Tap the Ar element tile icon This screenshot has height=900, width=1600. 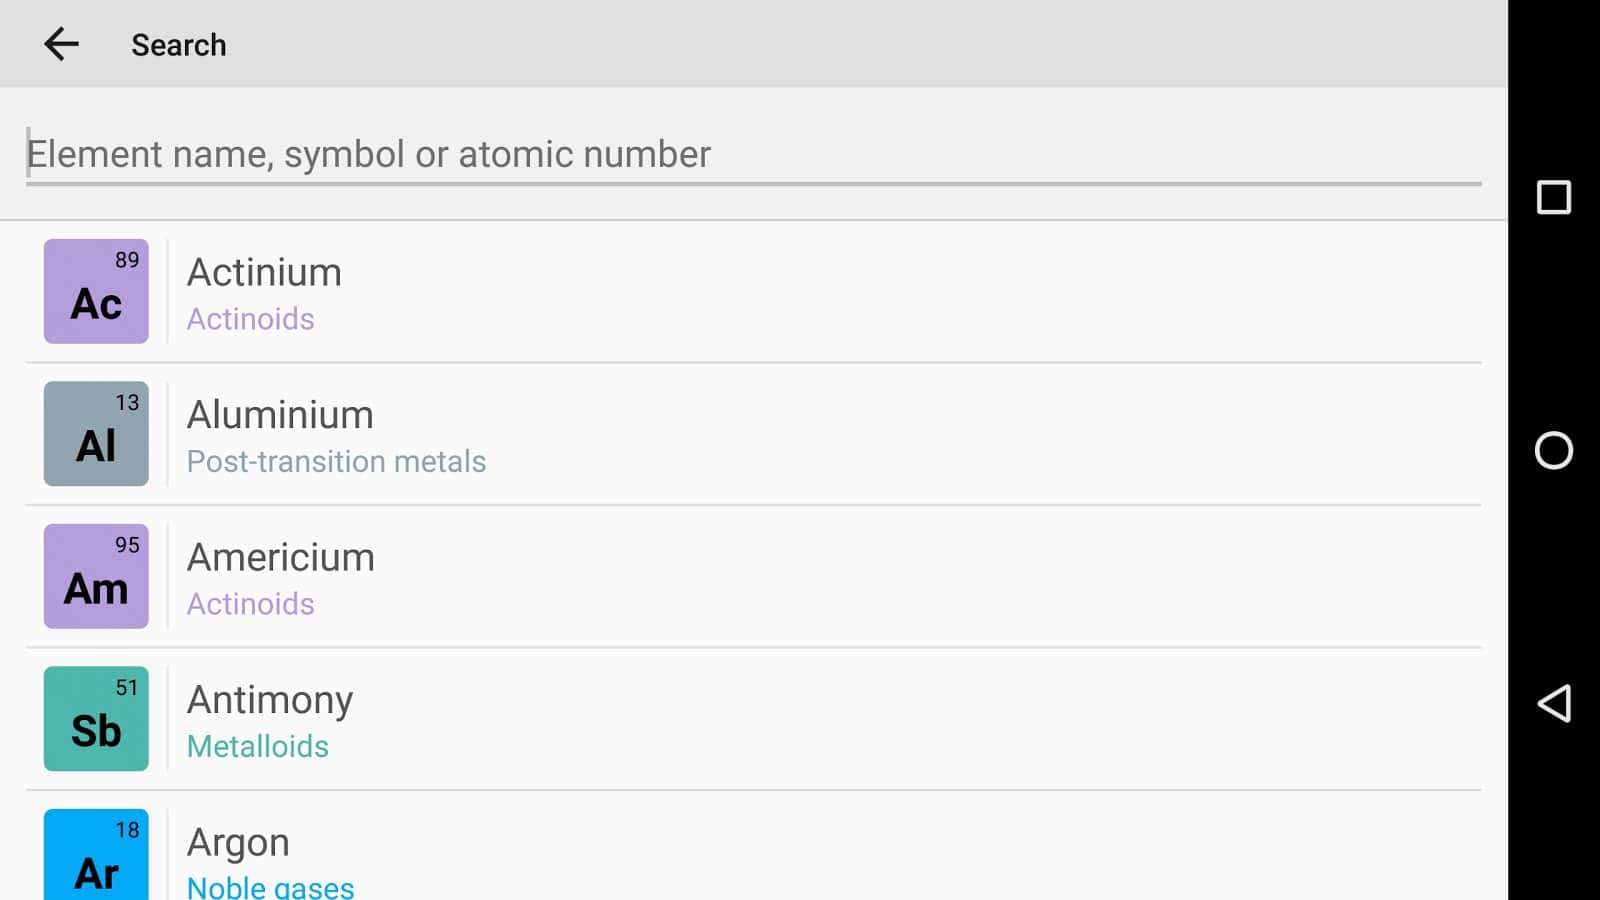pyautogui.click(x=96, y=856)
